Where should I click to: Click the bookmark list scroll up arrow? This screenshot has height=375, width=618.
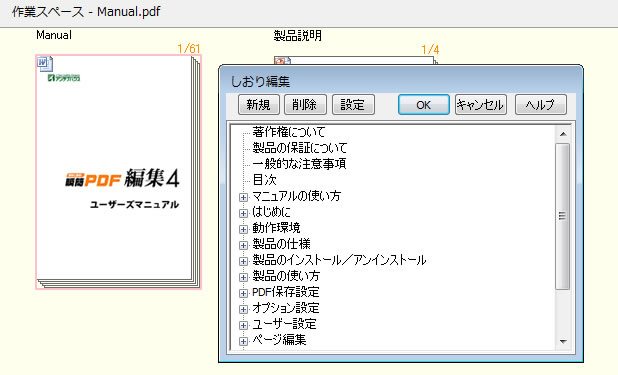point(563,134)
